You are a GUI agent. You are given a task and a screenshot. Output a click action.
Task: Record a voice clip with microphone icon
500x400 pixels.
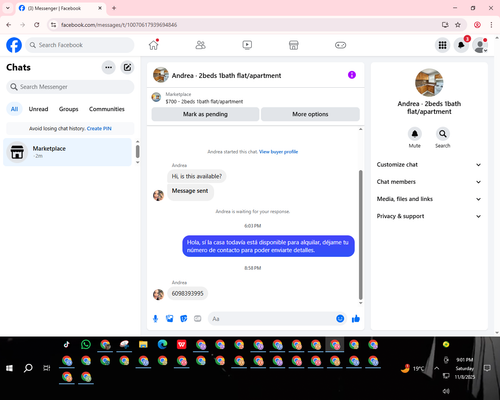coord(155,319)
